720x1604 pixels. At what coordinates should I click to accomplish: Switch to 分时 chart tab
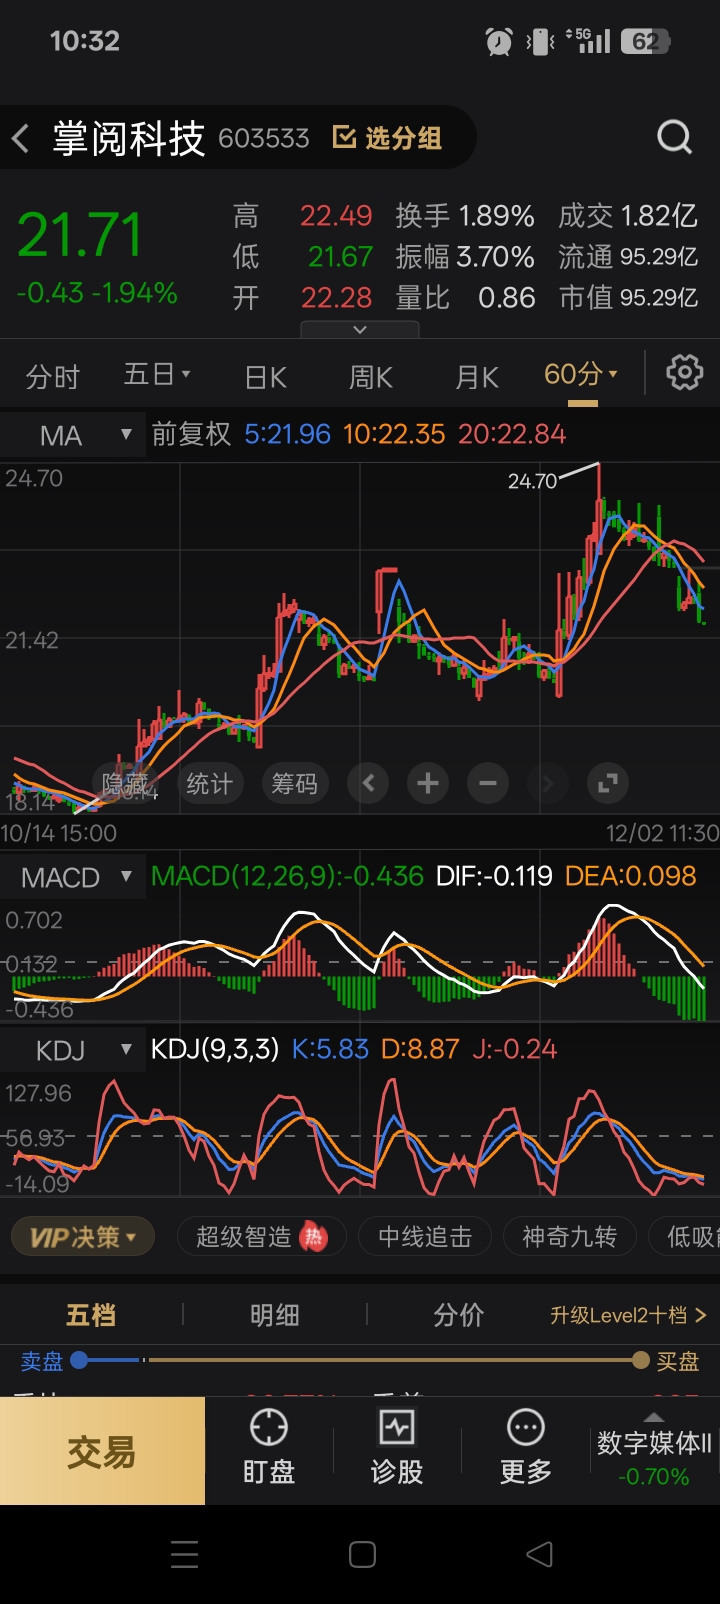(x=52, y=377)
